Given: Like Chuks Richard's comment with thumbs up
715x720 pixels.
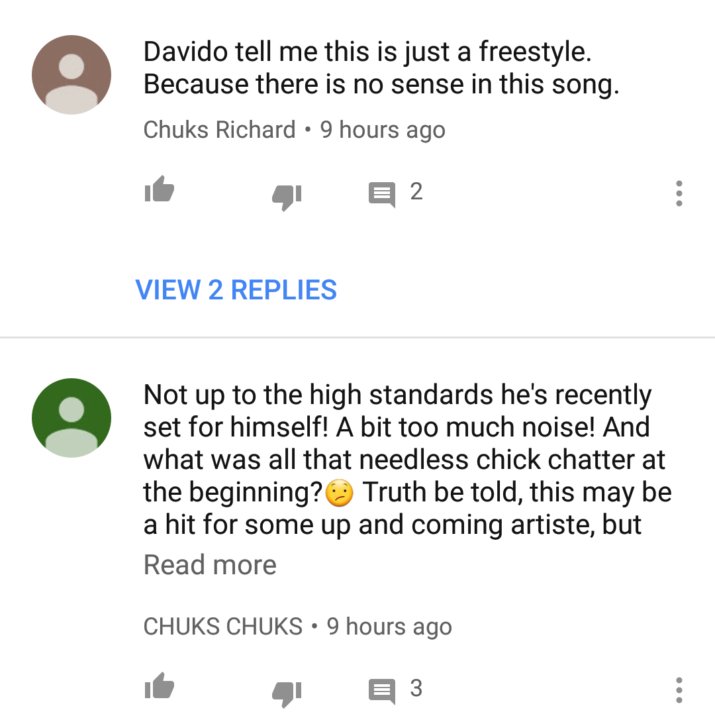Looking at the screenshot, I should pyautogui.click(x=159, y=189).
